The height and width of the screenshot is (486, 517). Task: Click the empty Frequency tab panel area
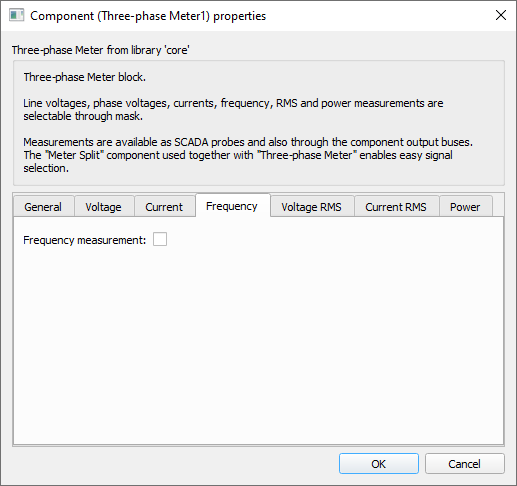tap(259, 343)
